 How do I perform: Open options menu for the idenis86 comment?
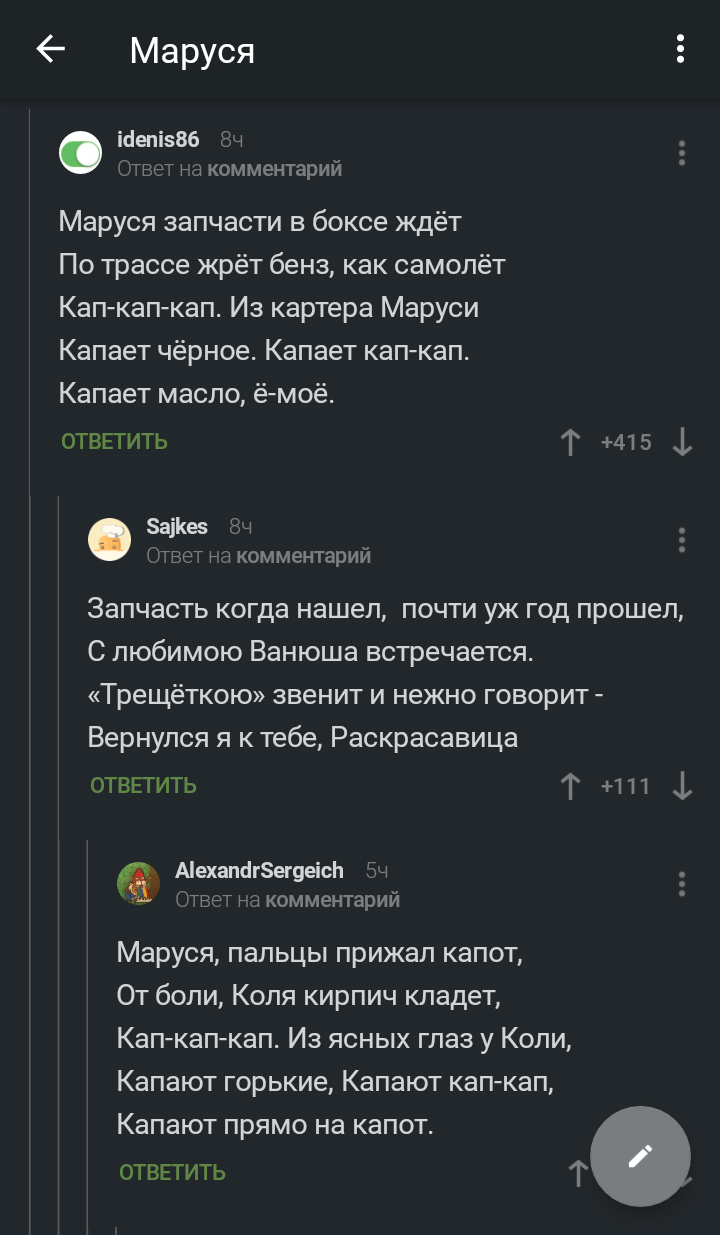tap(681, 153)
